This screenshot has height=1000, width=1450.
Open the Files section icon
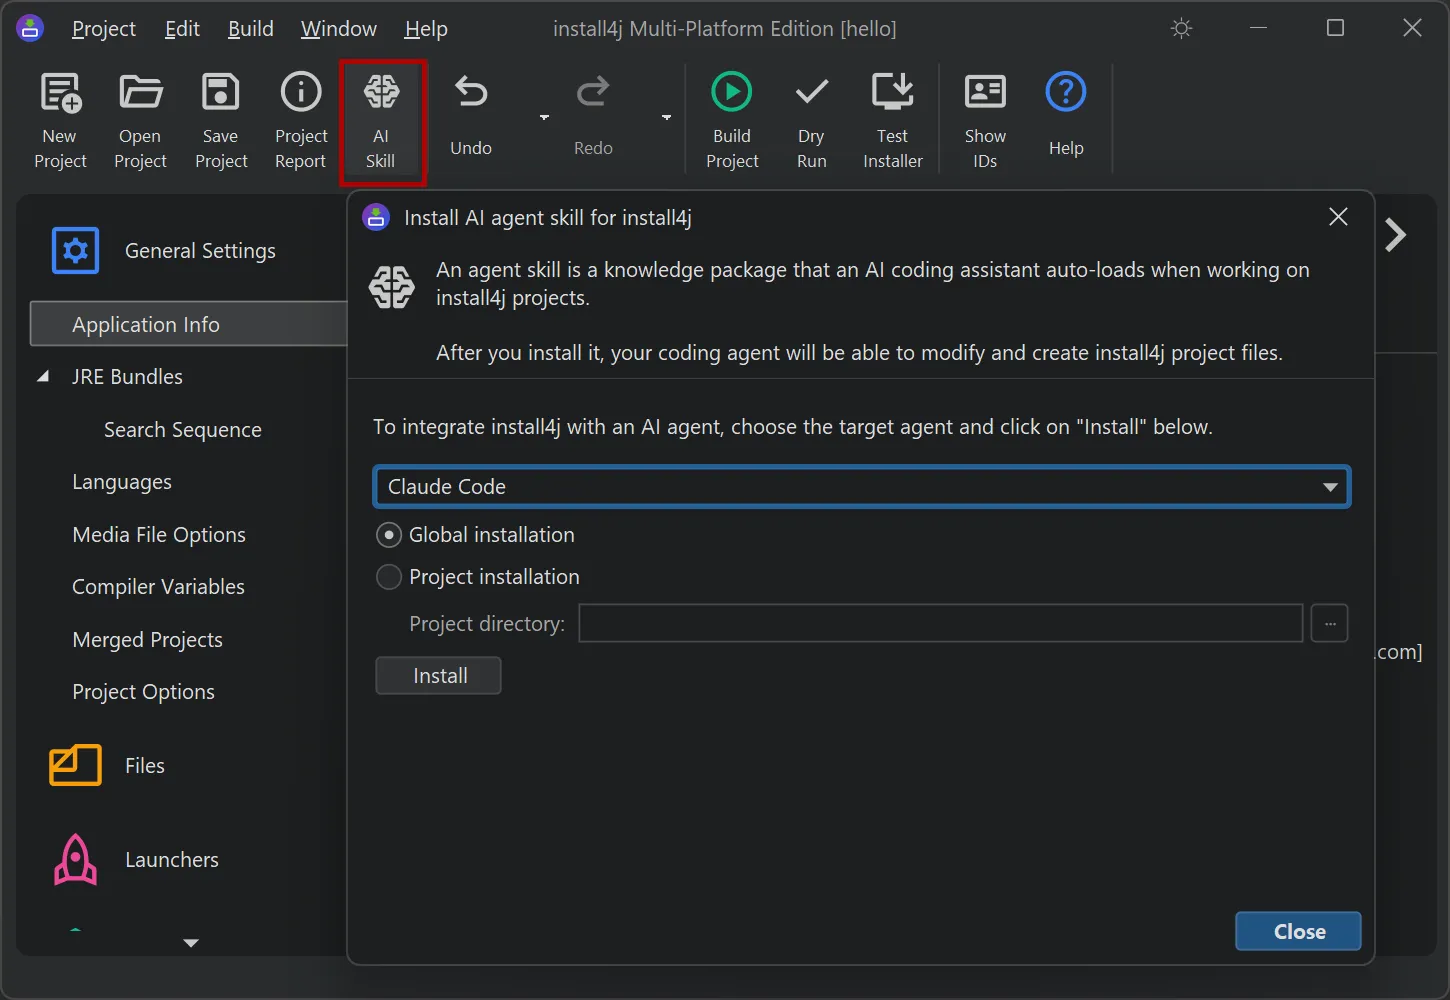point(75,765)
